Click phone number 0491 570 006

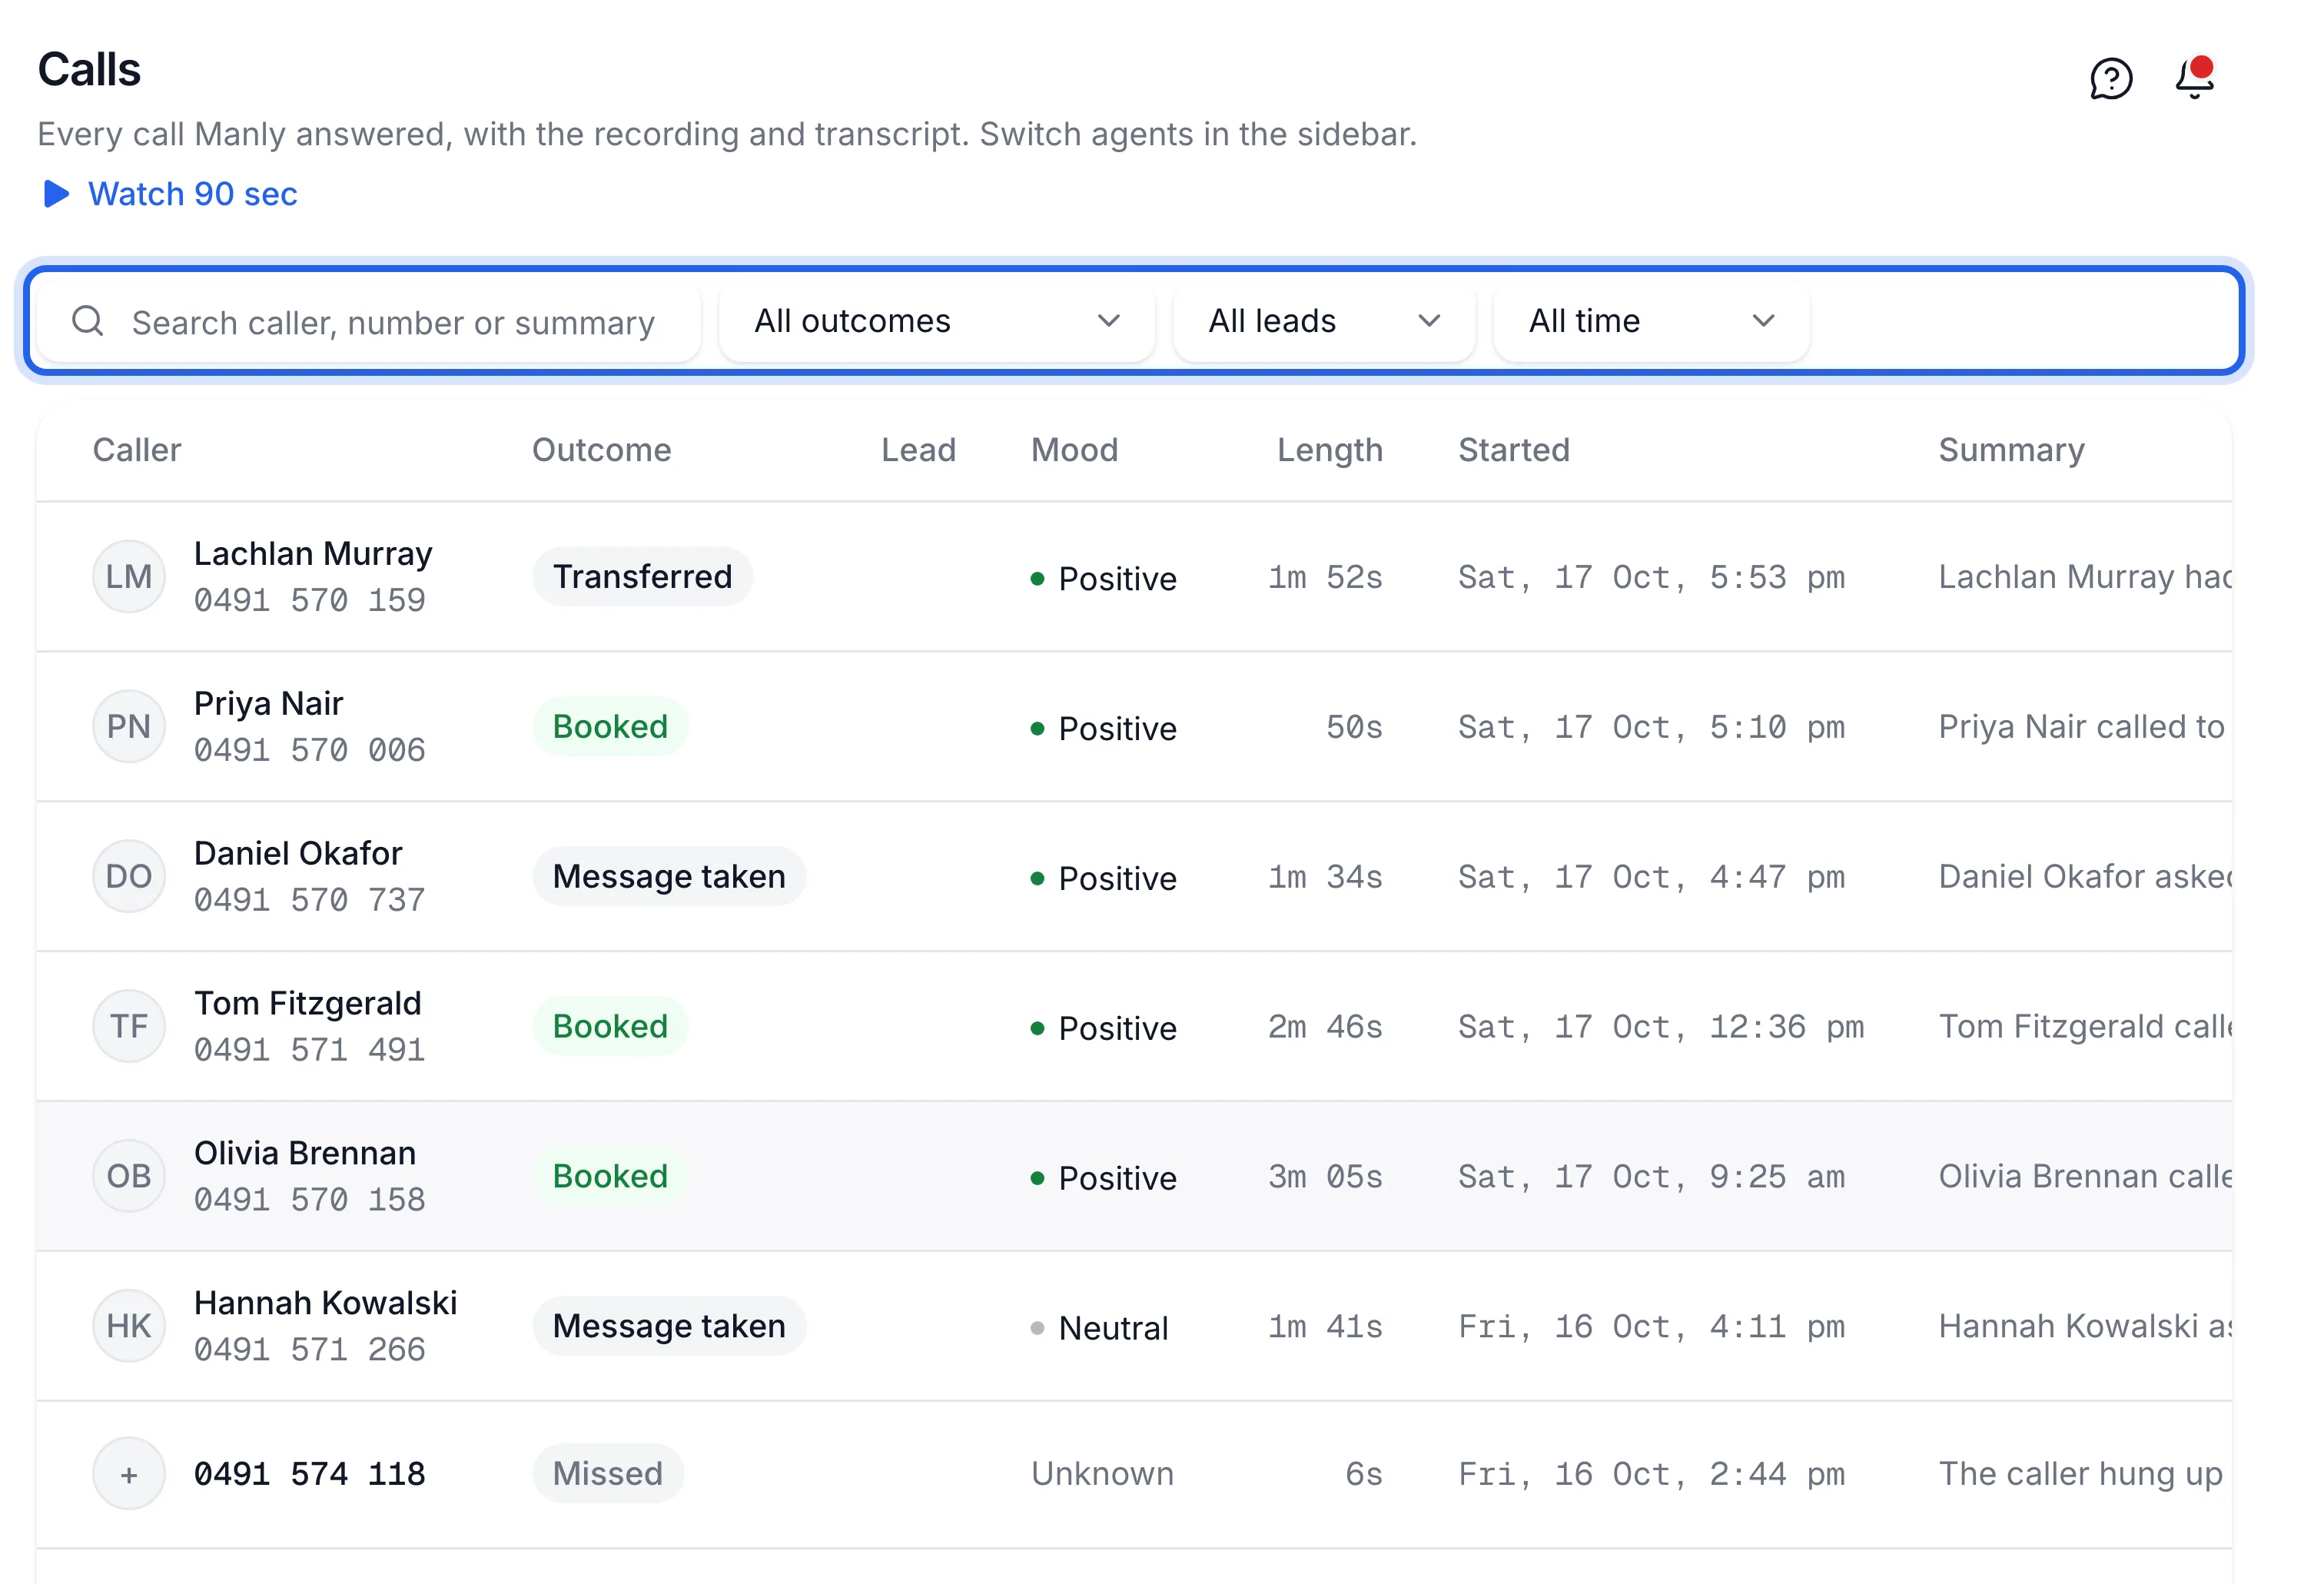click(x=310, y=750)
